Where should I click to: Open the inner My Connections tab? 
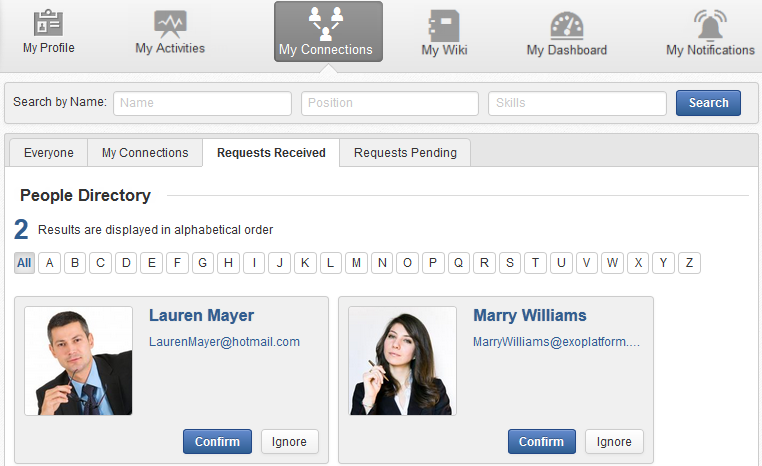(145, 153)
